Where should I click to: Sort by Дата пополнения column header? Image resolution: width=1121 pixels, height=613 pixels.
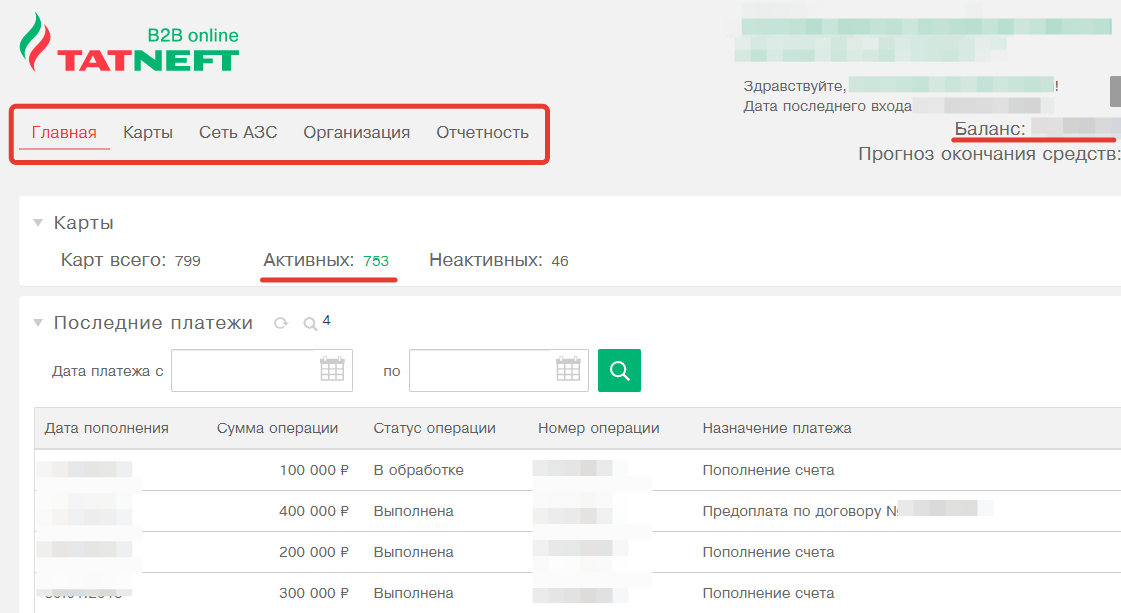(x=107, y=428)
